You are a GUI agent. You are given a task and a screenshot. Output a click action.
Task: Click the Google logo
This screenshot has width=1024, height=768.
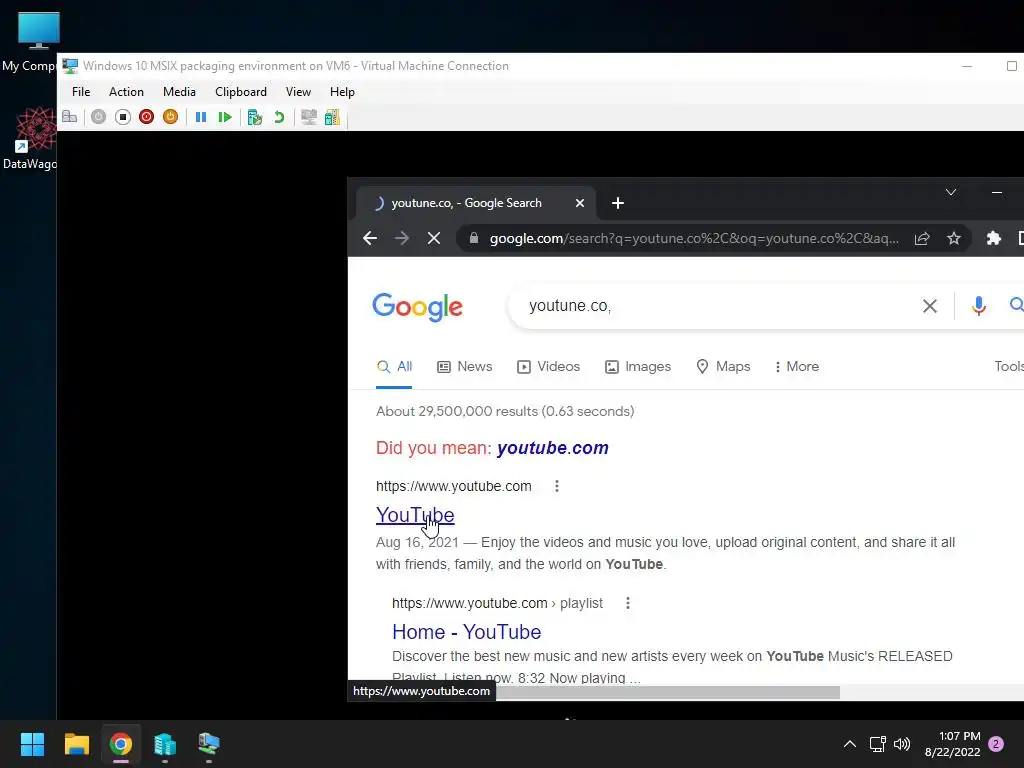point(417,307)
